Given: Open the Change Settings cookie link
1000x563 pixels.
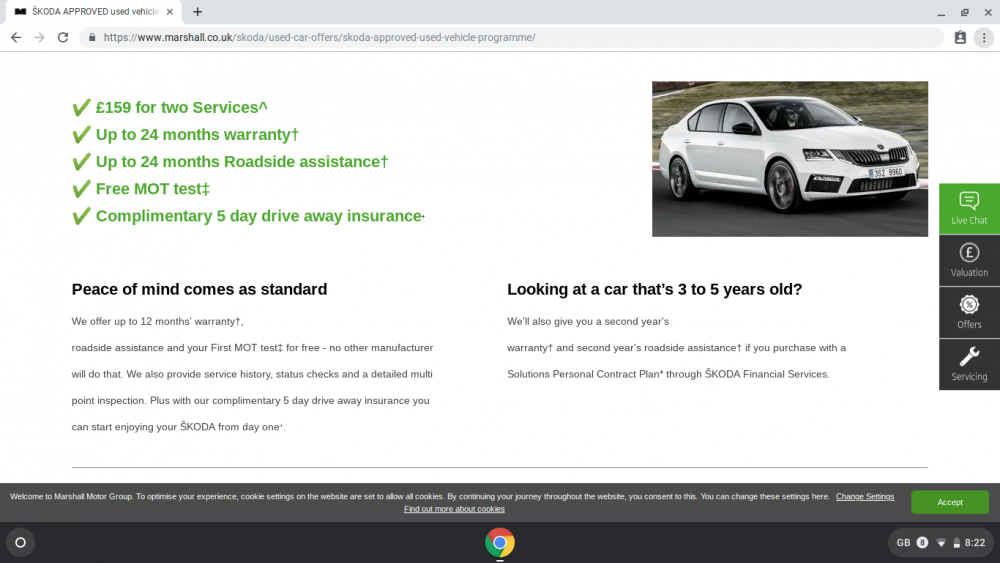Looking at the screenshot, I should click(865, 497).
